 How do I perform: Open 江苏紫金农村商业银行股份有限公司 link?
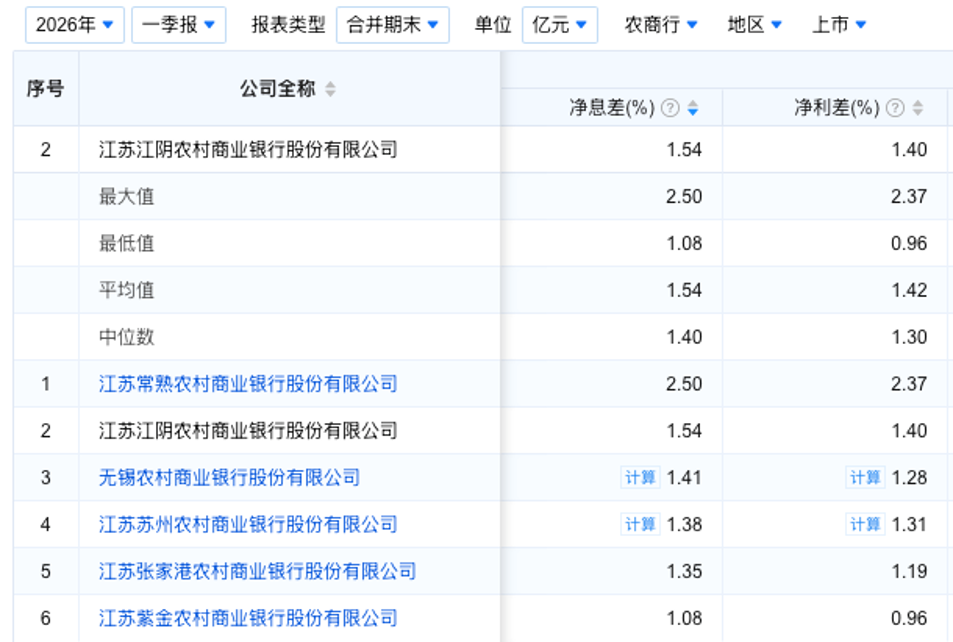[248, 618]
